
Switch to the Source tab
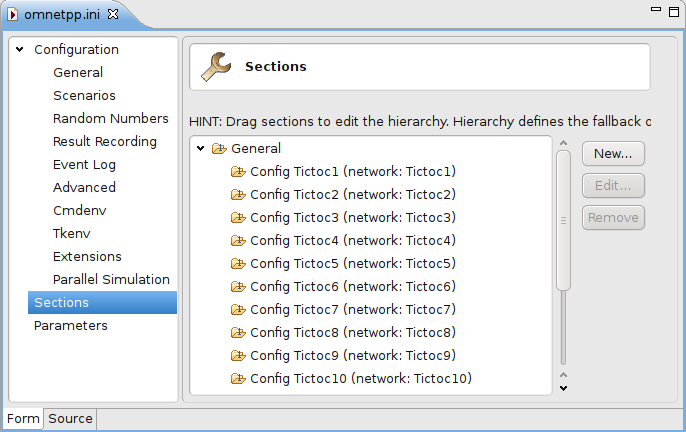pos(70,419)
